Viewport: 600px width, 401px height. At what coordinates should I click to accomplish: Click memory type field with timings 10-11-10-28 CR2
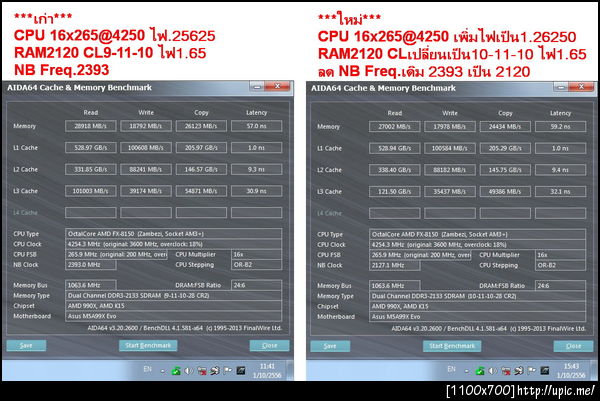[478, 297]
